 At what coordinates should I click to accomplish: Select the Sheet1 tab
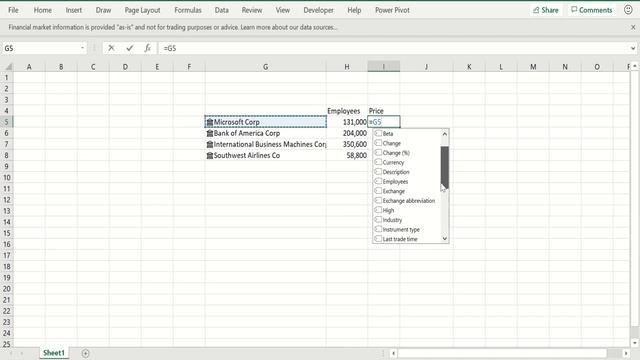[54, 353]
